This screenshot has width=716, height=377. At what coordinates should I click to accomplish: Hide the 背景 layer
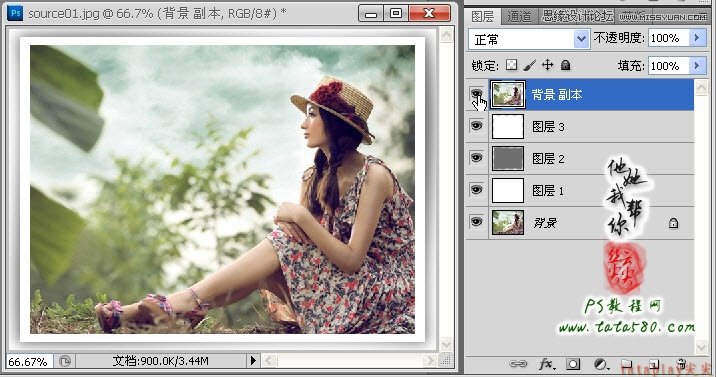tap(476, 221)
